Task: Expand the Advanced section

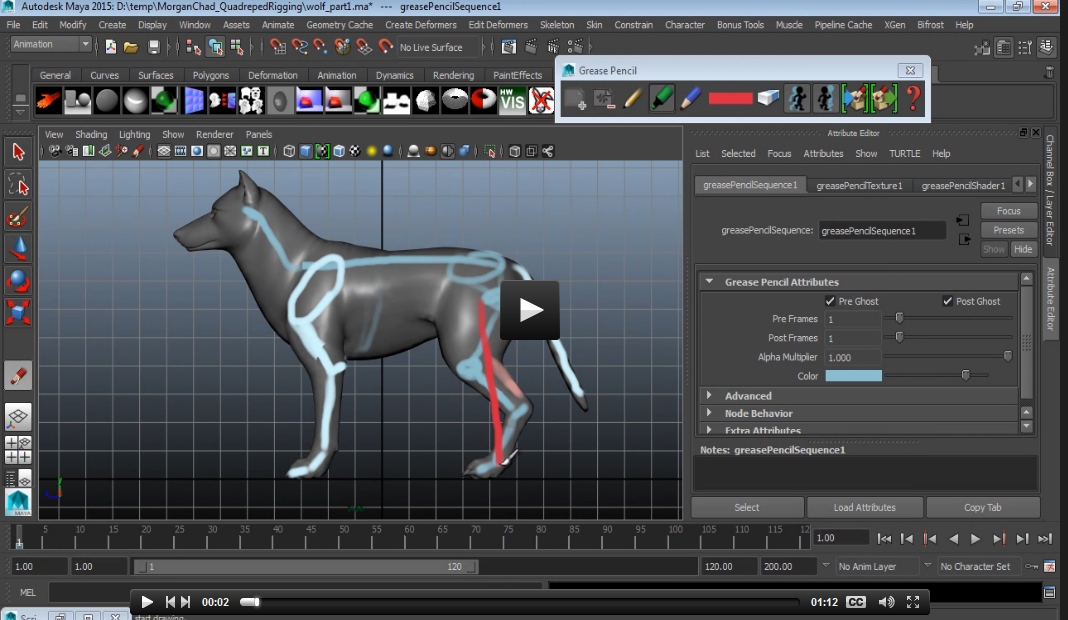Action: tap(709, 395)
